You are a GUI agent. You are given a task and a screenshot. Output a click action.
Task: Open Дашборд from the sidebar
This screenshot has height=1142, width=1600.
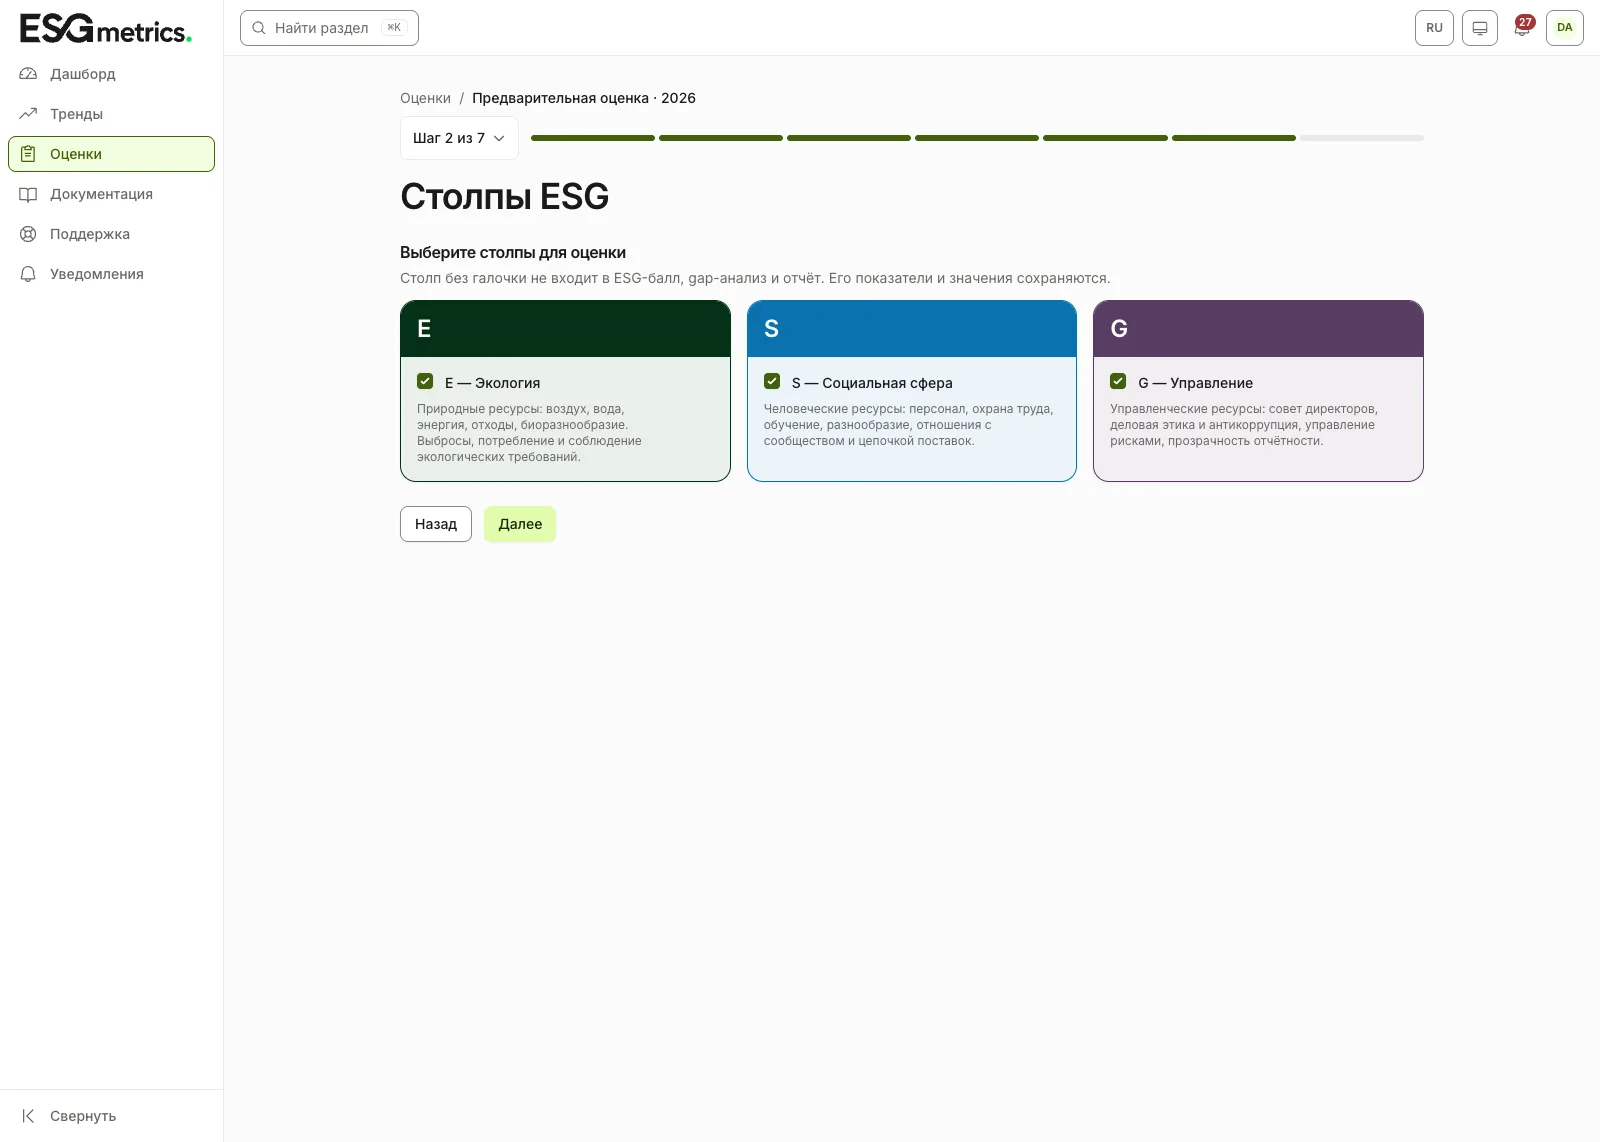(111, 74)
